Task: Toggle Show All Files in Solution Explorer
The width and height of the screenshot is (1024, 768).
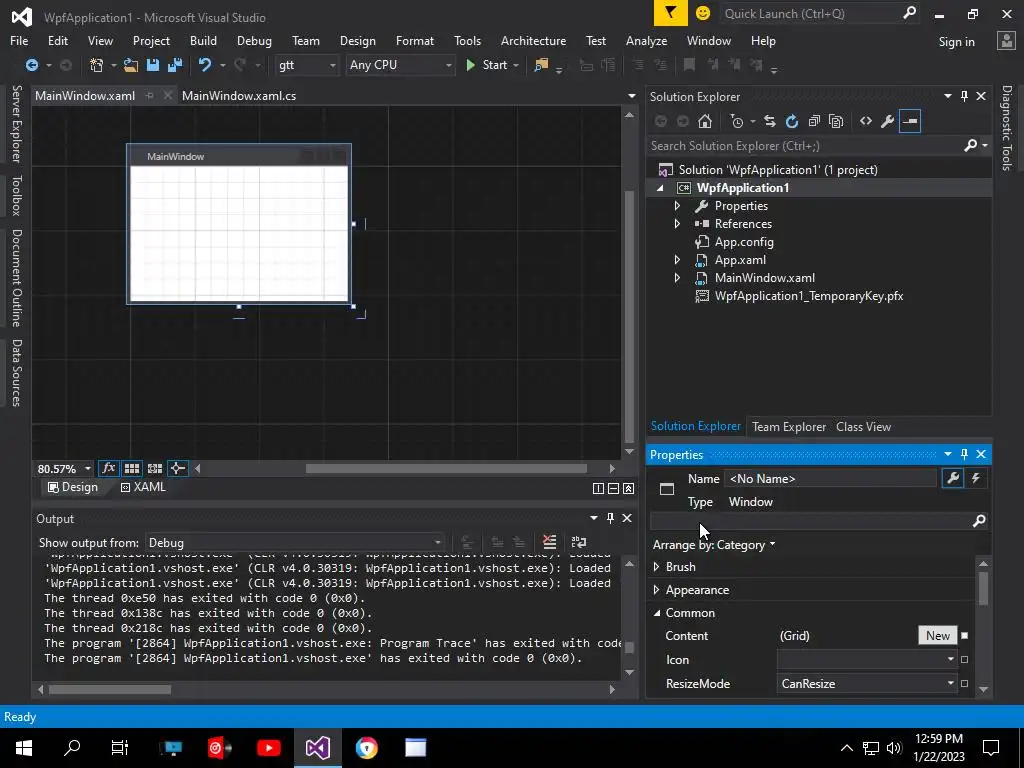Action: point(836,121)
